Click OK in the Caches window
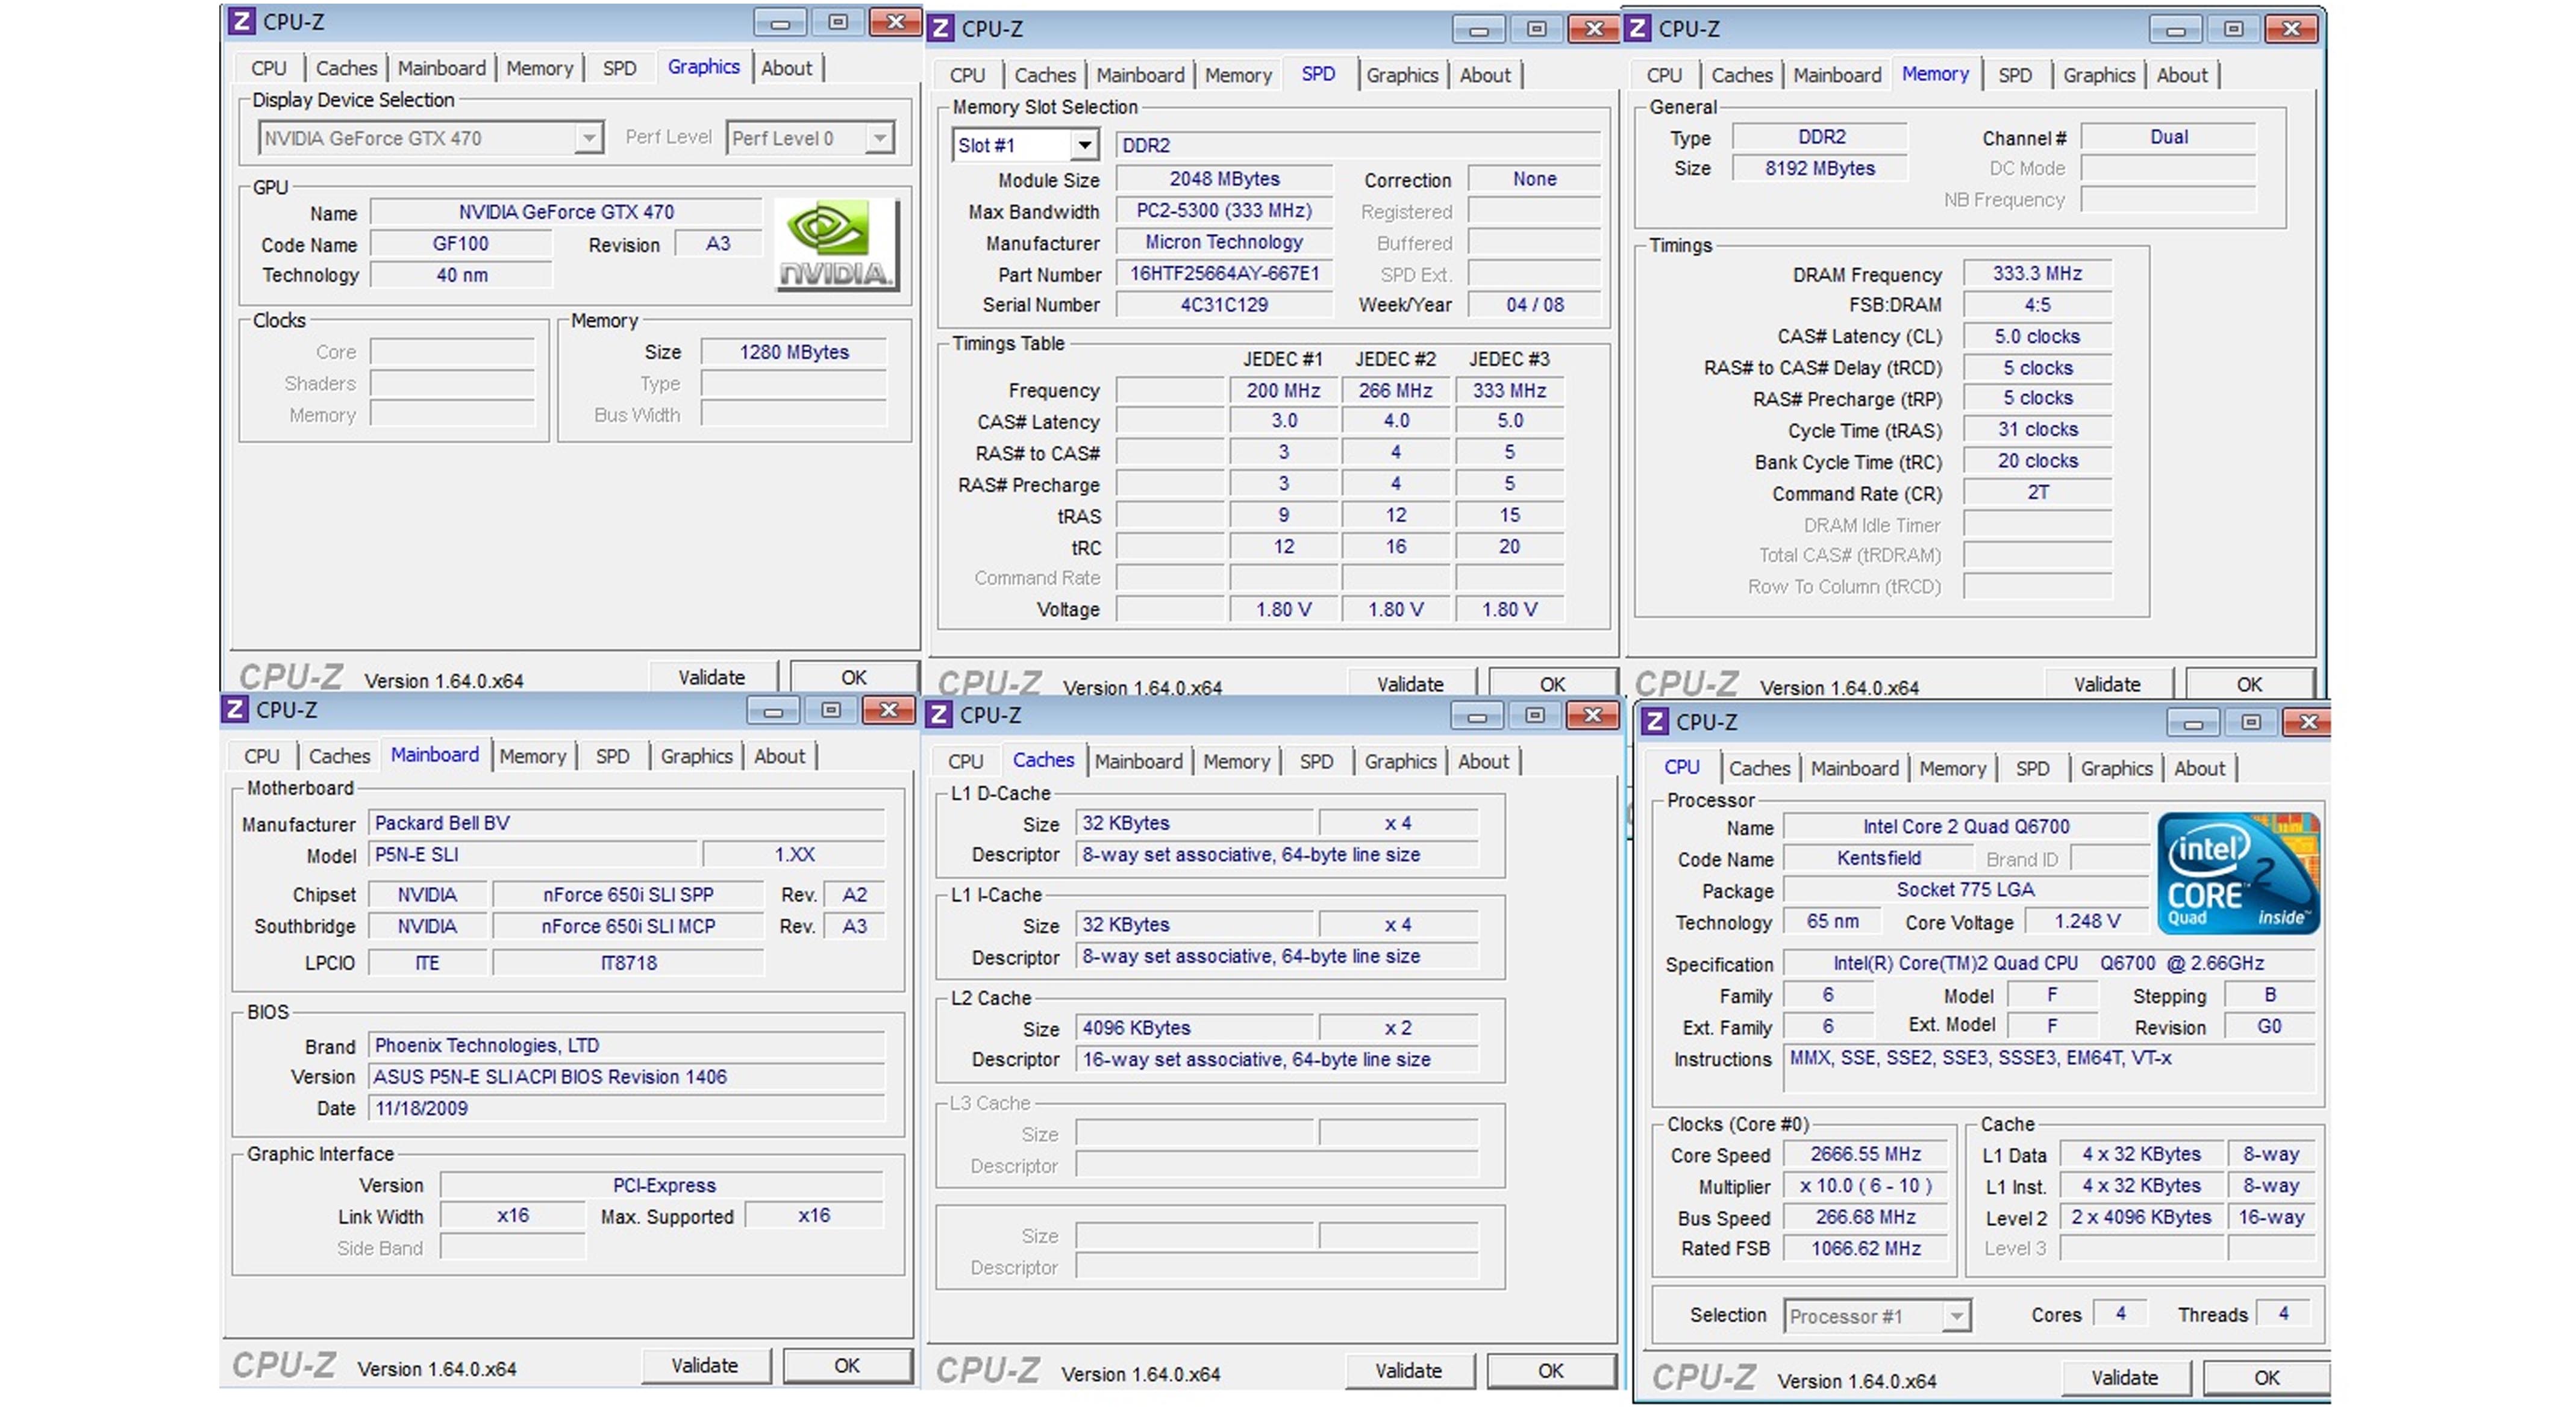This screenshot has height=1419, width=2576. (x=1550, y=1370)
